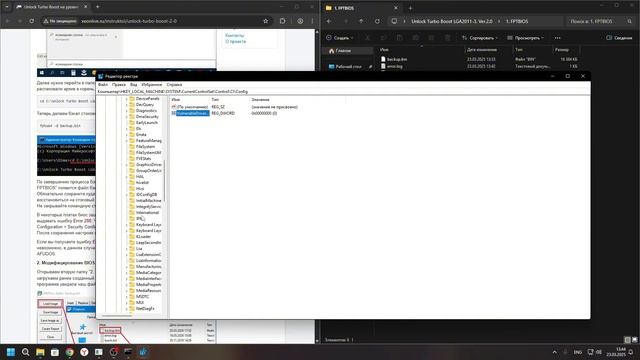640x360 pixels.
Task: Expand the MSDTC registry key
Action: 127,297
